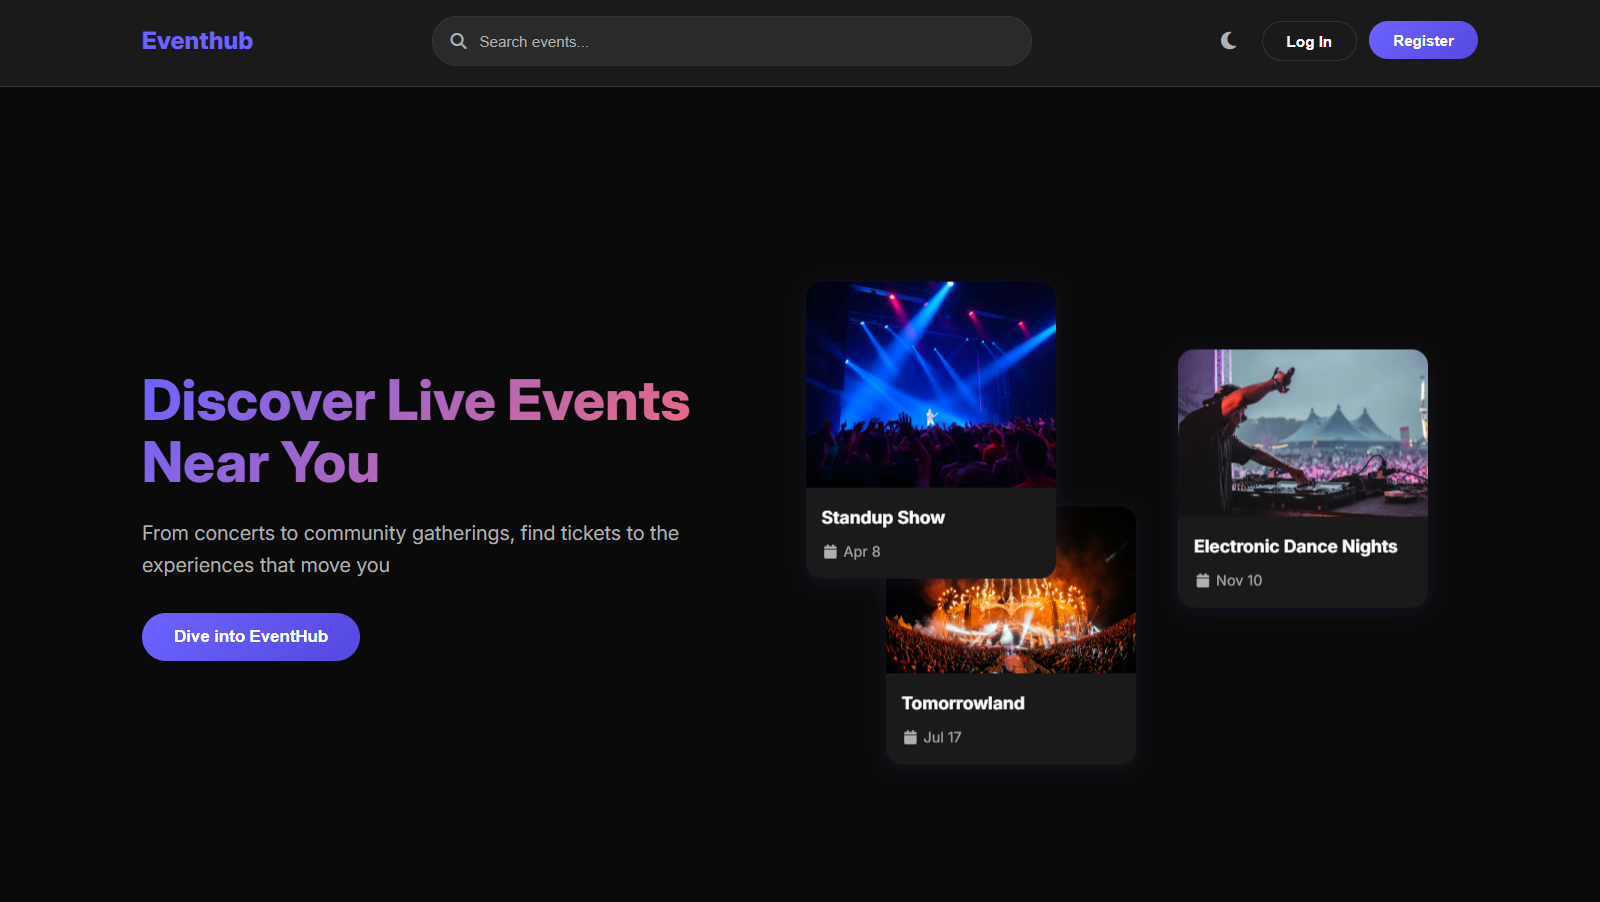Select the Electronic Dance Nights title
This screenshot has height=902, width=1600.
point(1295,546)
